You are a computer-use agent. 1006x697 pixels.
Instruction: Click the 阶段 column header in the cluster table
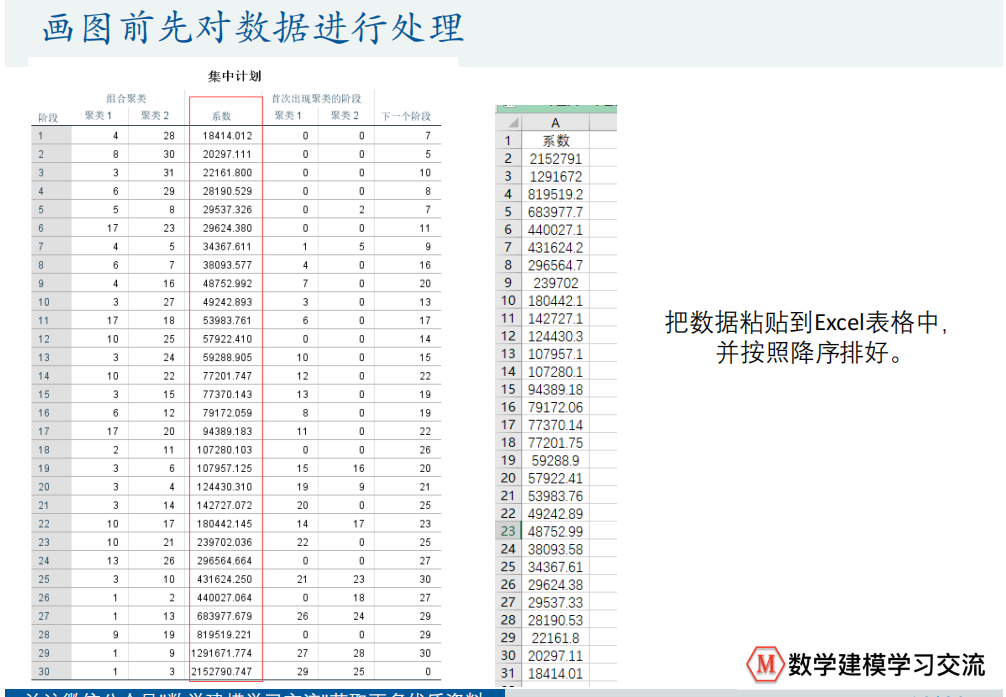click(48, 117)
